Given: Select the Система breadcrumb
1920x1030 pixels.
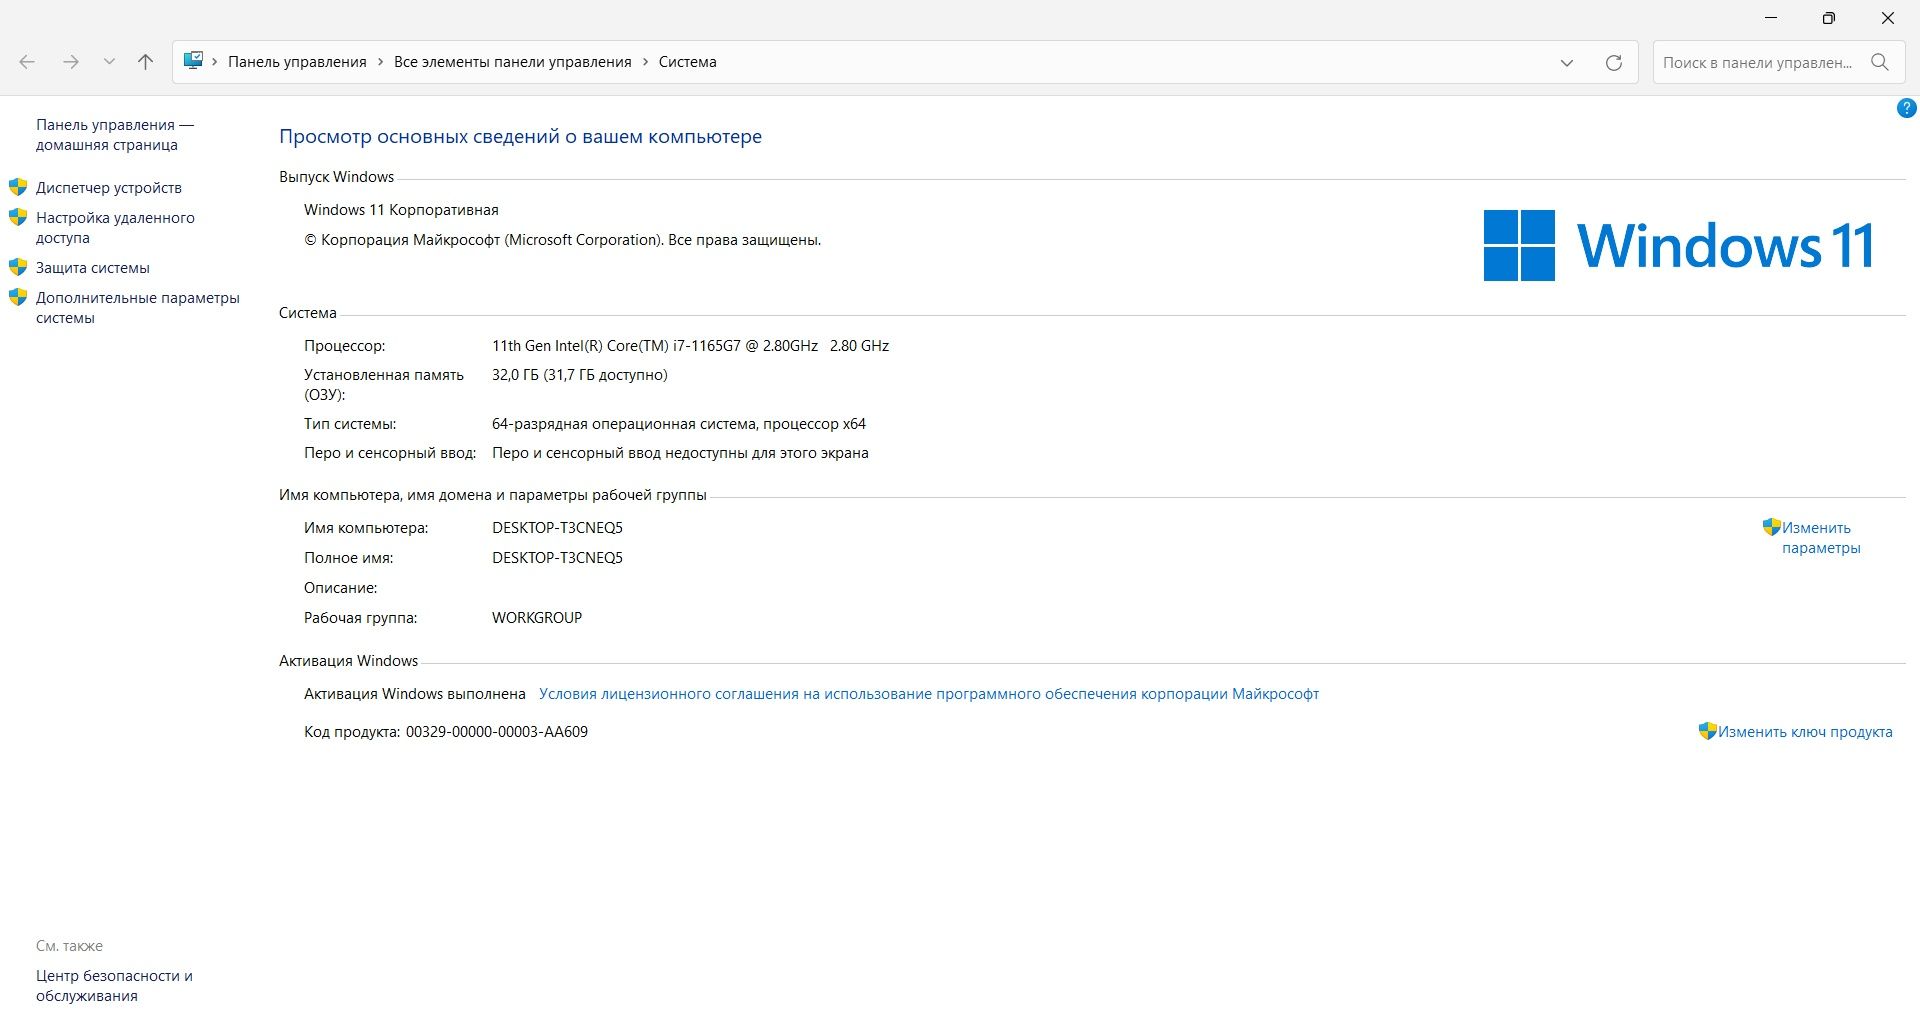Looking at the screenshot, I should click(687, 62).
